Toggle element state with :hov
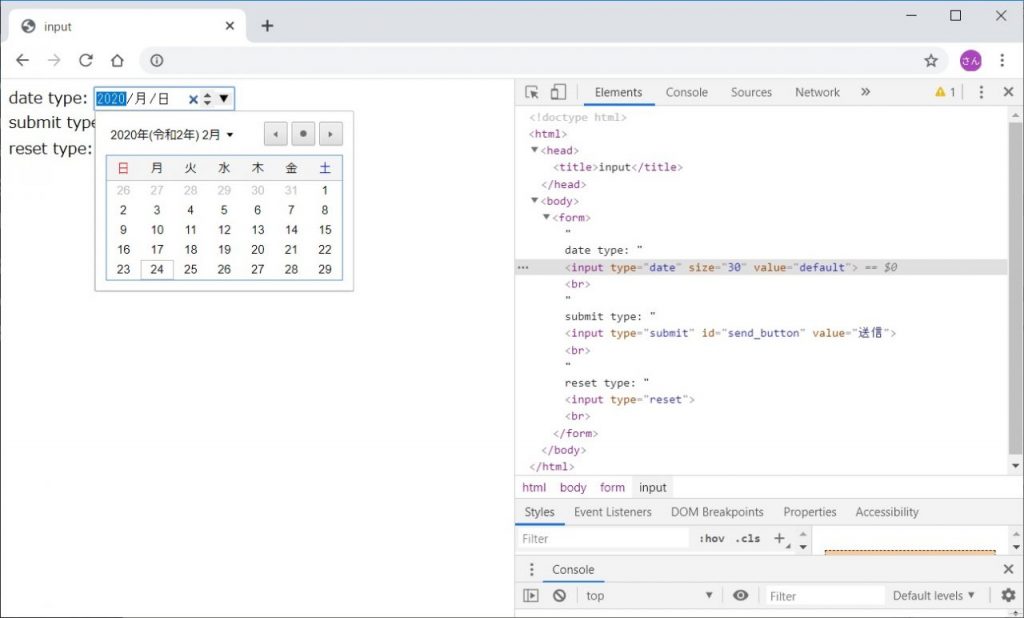The height and width of the screenshot is (618, 1024). 710,538
